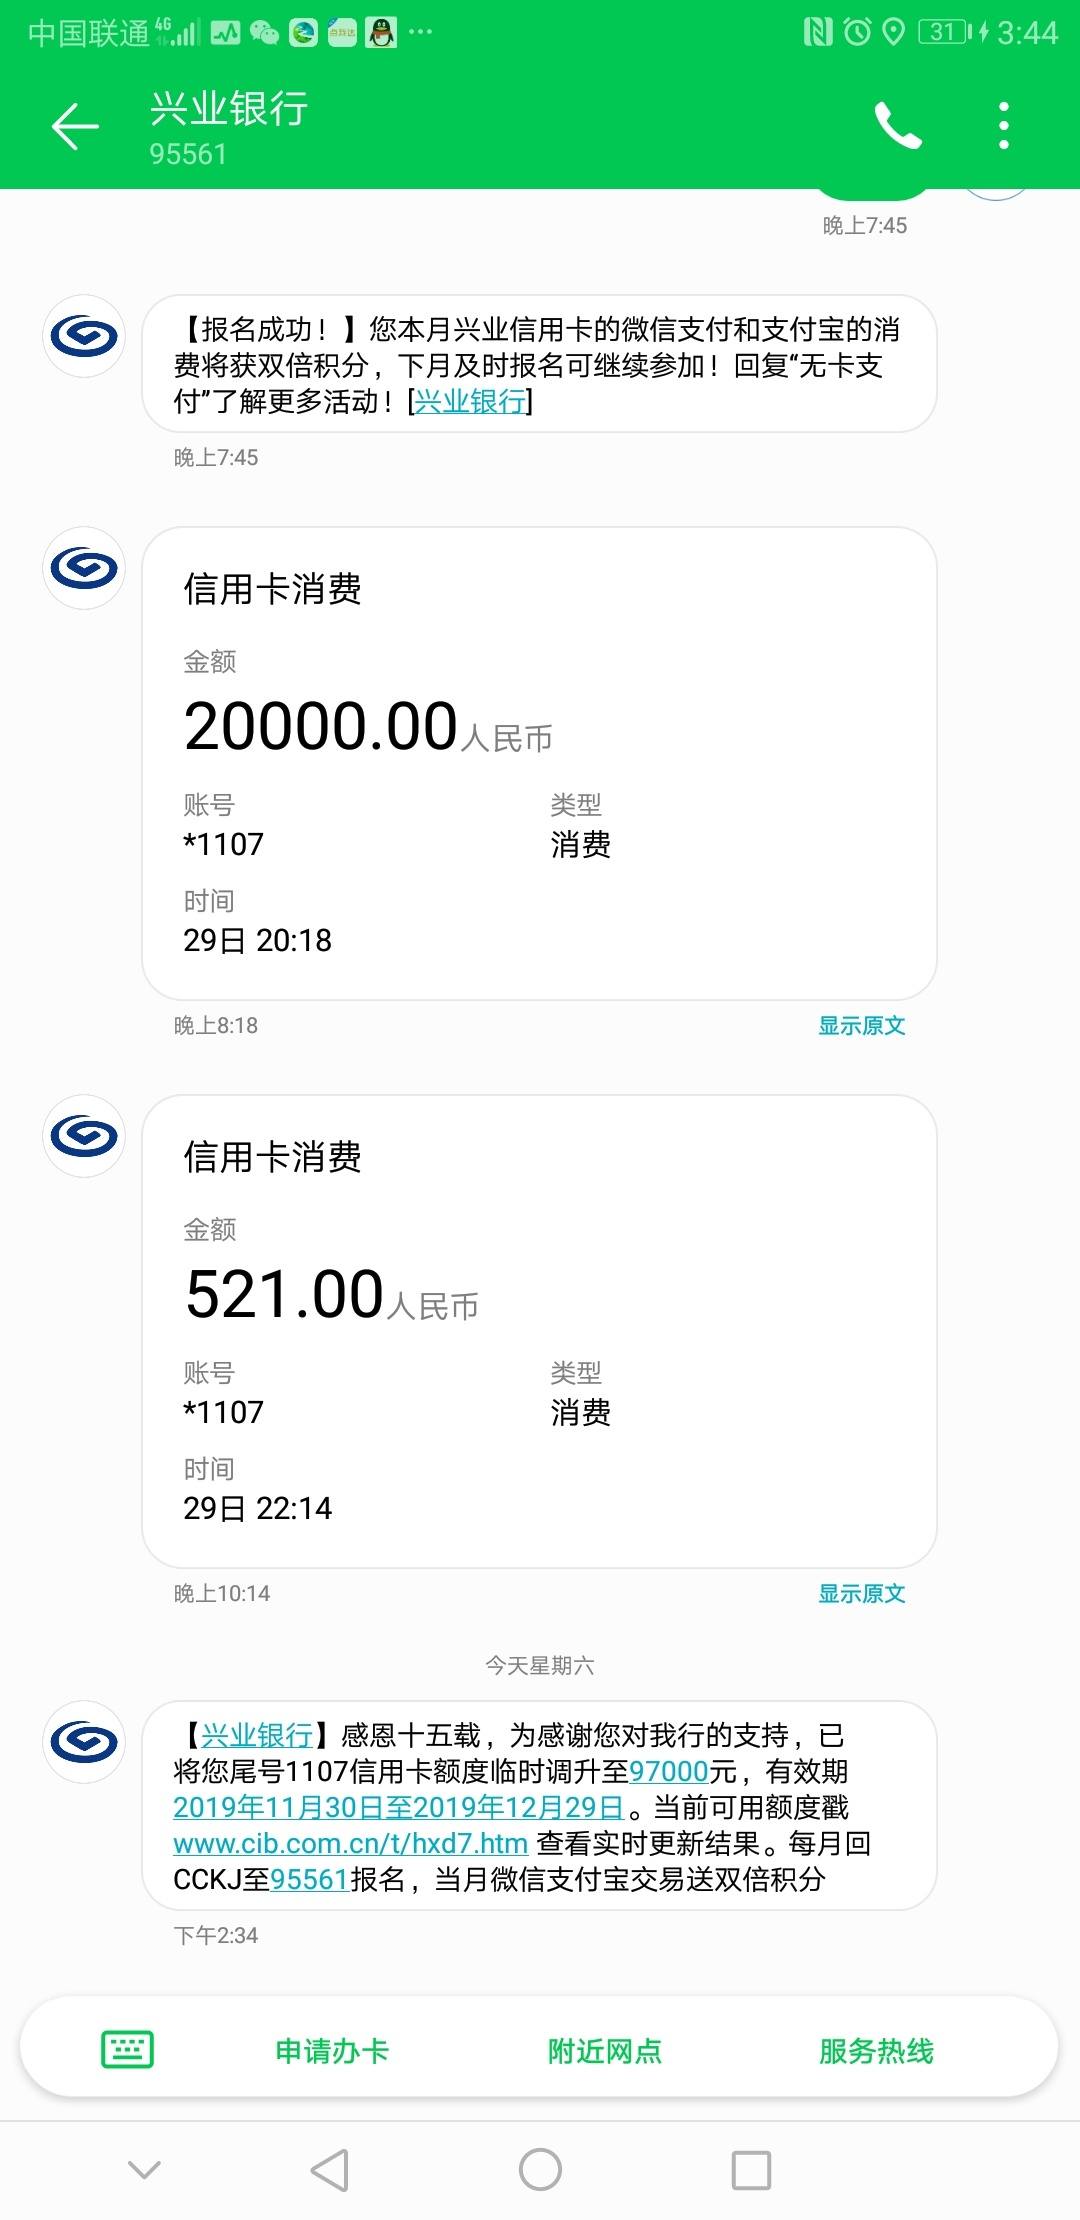The image size is (1080, 2220).
Task: Tap the 97000 amount link
Action: coord(669,1771)
